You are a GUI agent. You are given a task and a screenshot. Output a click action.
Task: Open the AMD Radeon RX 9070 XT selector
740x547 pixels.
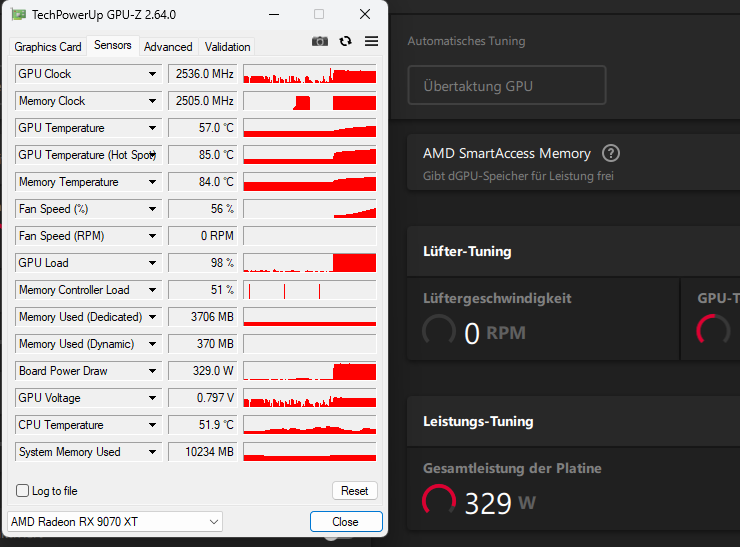point(115,522)
